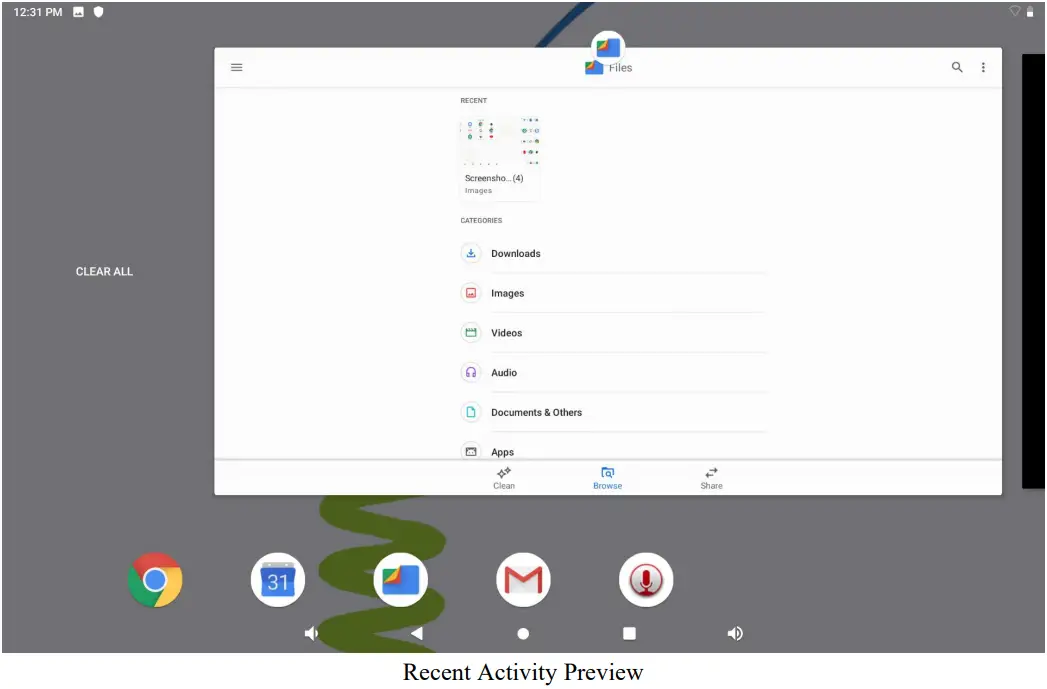This screenshot has height=689, width=1047.
Task: Tap the Back navigation button
Action: pos(417,633)
